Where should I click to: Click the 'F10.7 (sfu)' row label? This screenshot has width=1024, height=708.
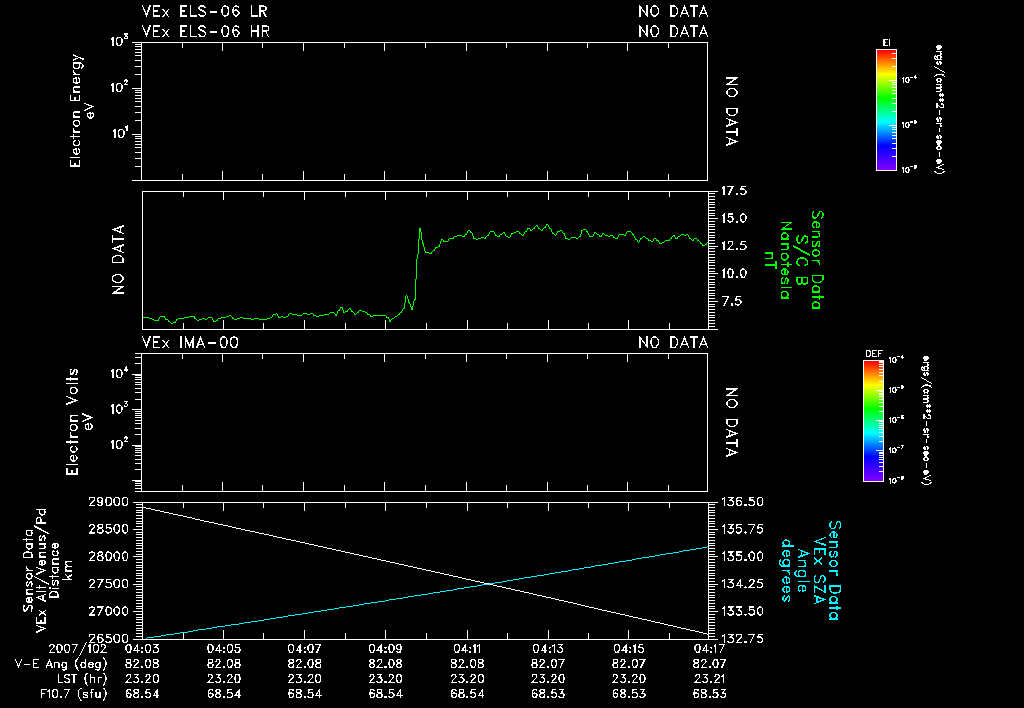coord(73,694)
